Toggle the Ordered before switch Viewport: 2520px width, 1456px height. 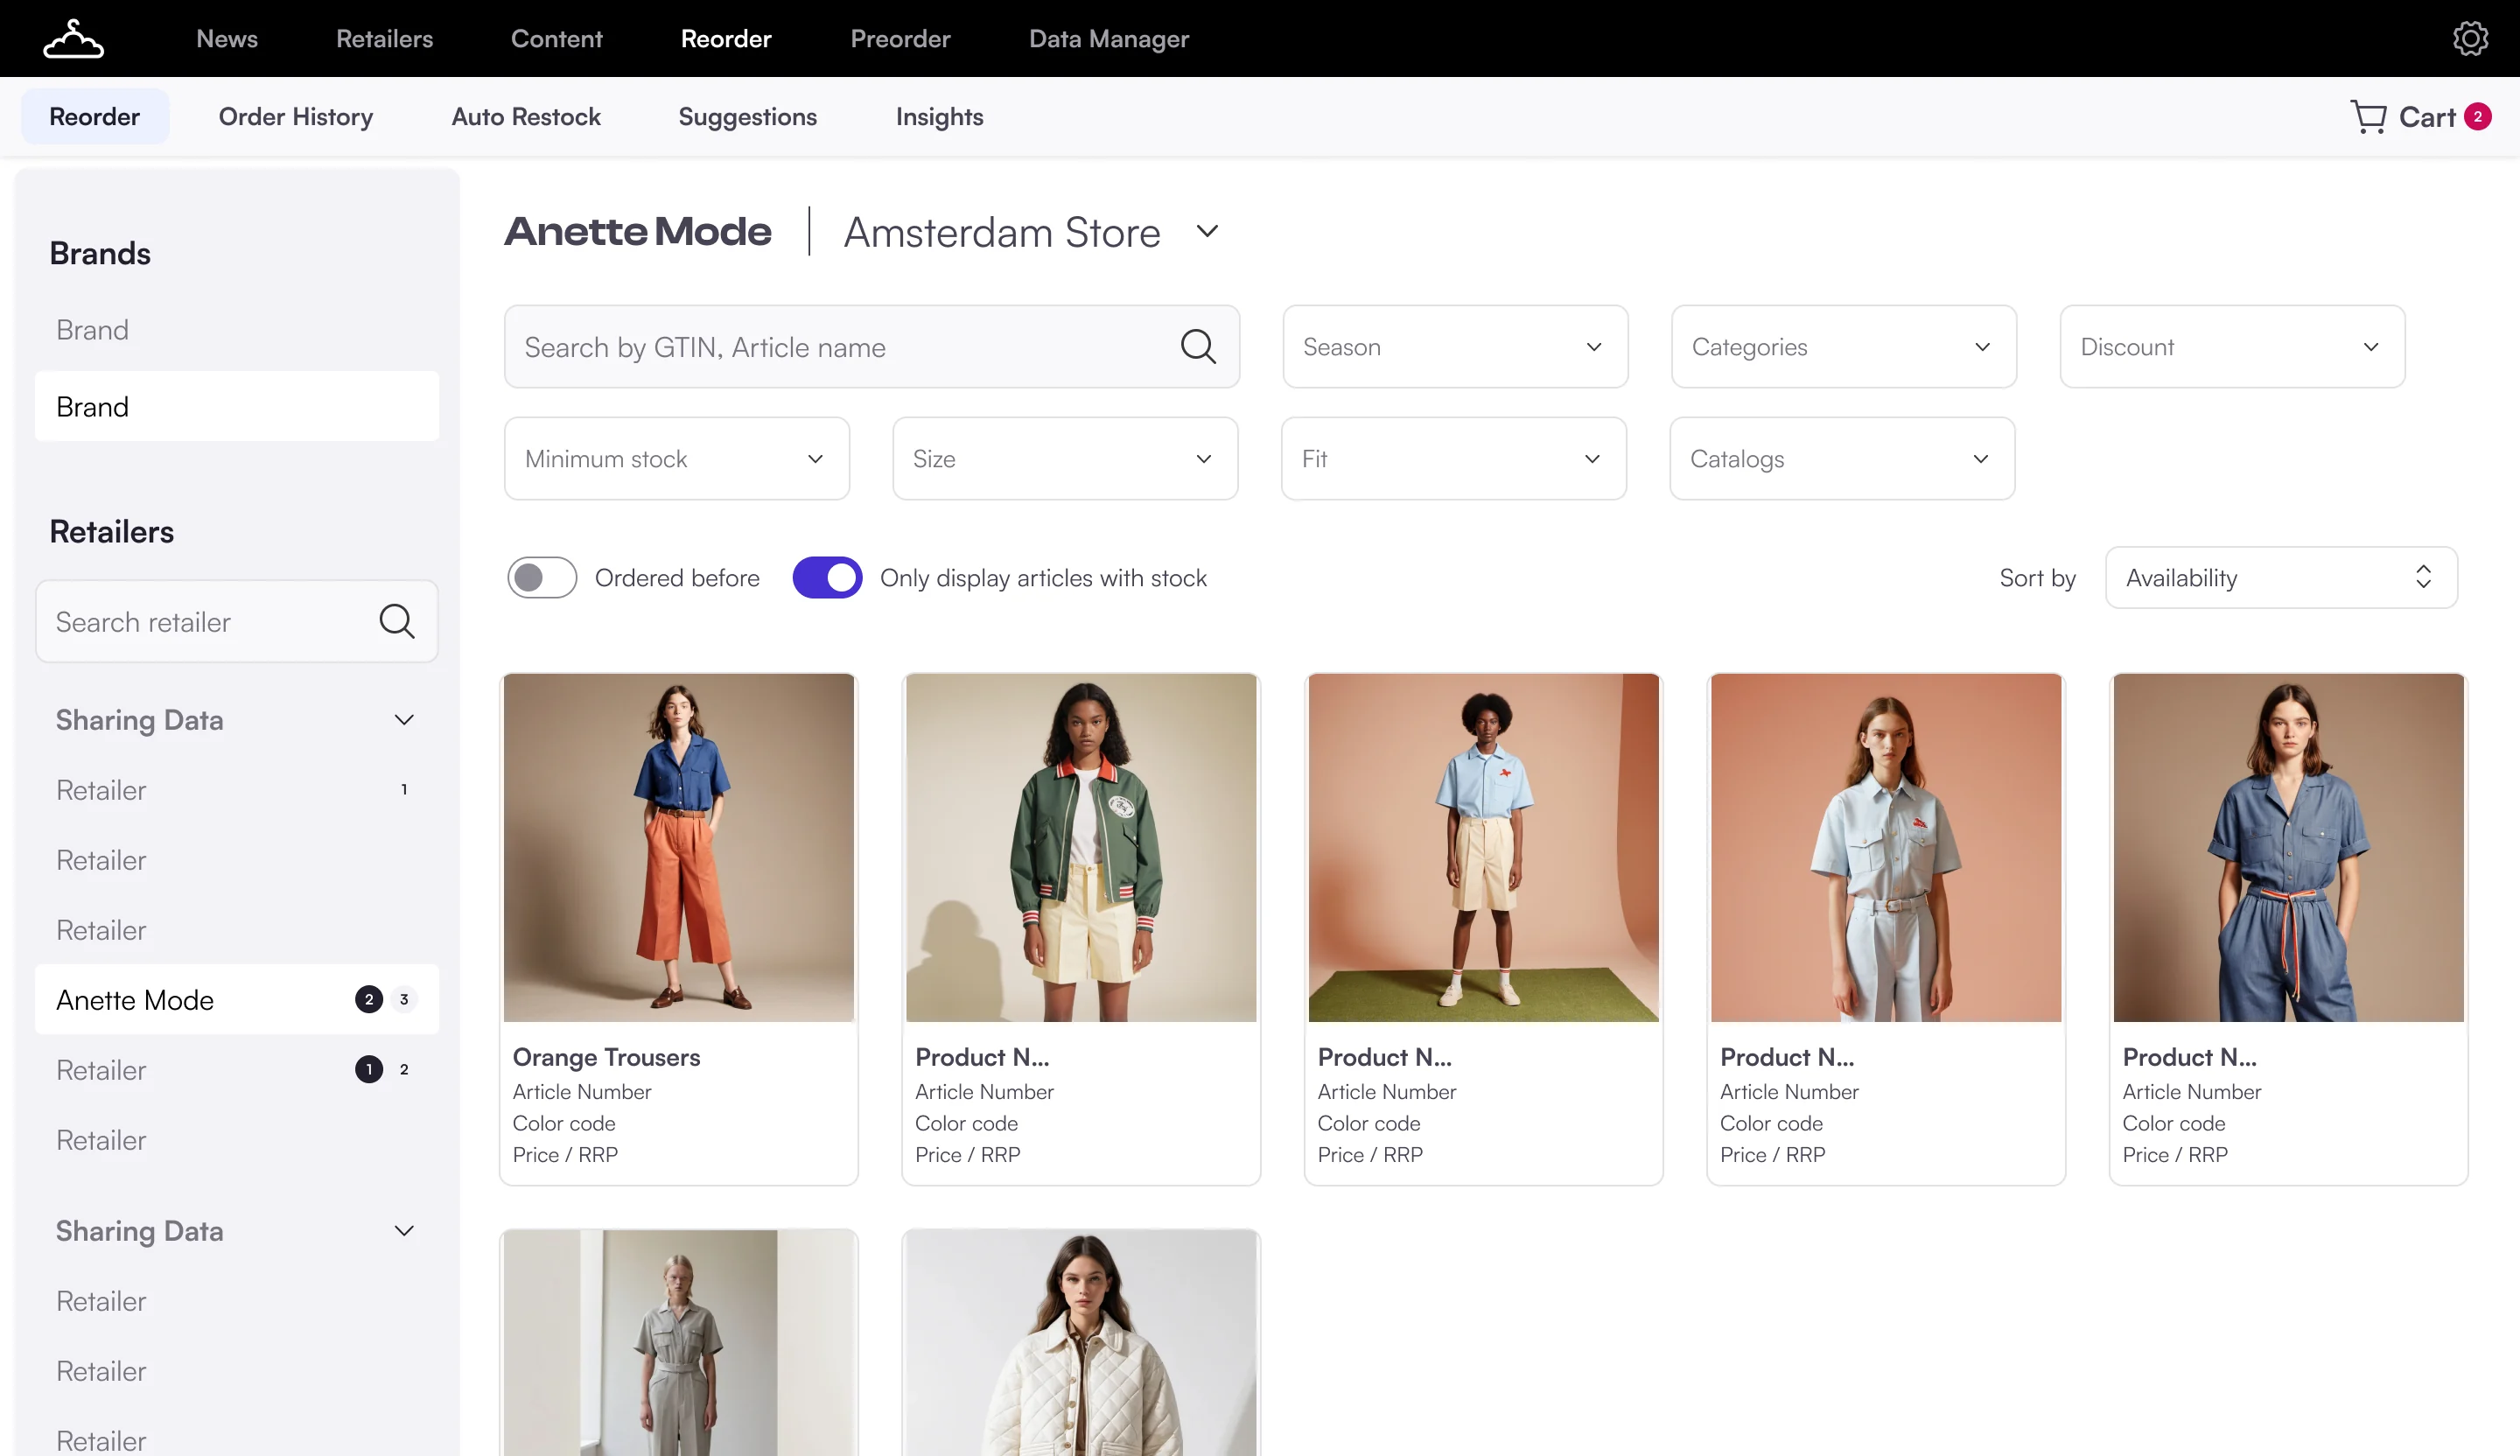pos(542,577)
